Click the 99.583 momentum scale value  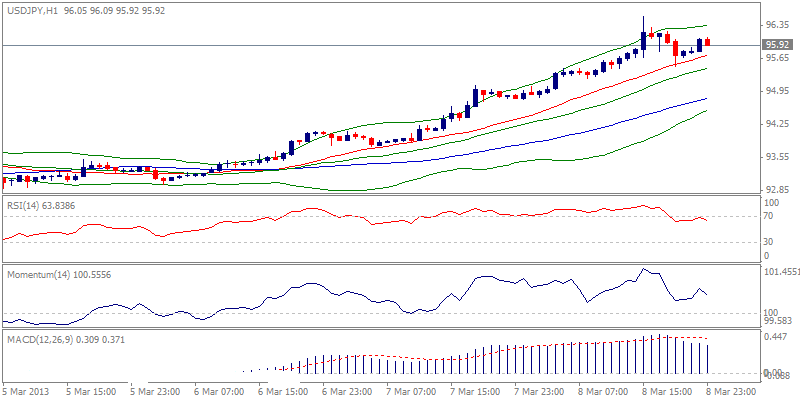coord(777,321)
